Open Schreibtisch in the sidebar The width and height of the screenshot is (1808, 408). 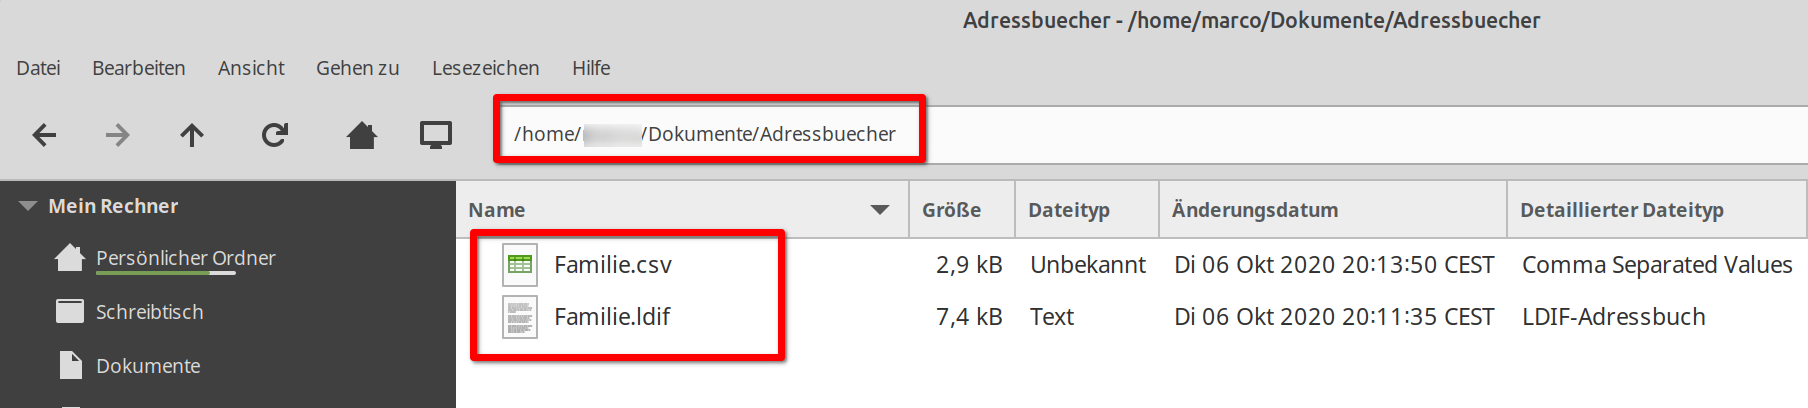point(149,312)
